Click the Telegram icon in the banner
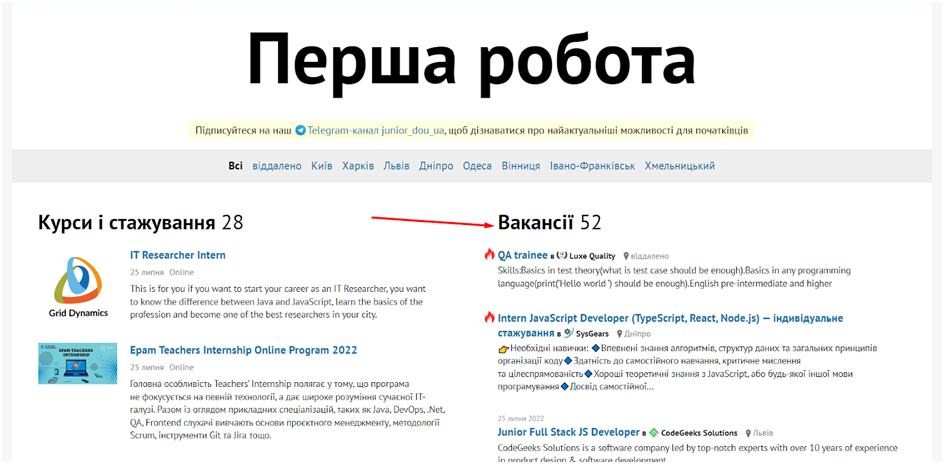Viewport: 944px width, 464px height. pos(300,131)
